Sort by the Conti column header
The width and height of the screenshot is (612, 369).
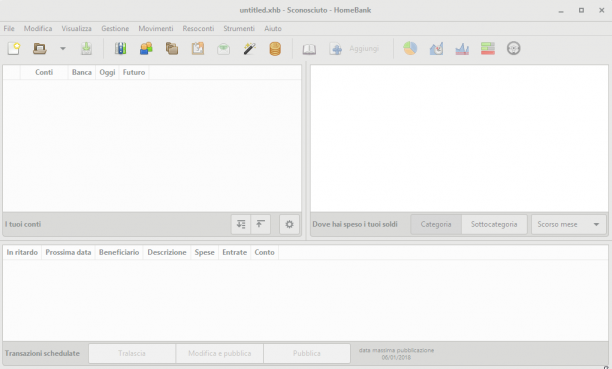point(44,72)
